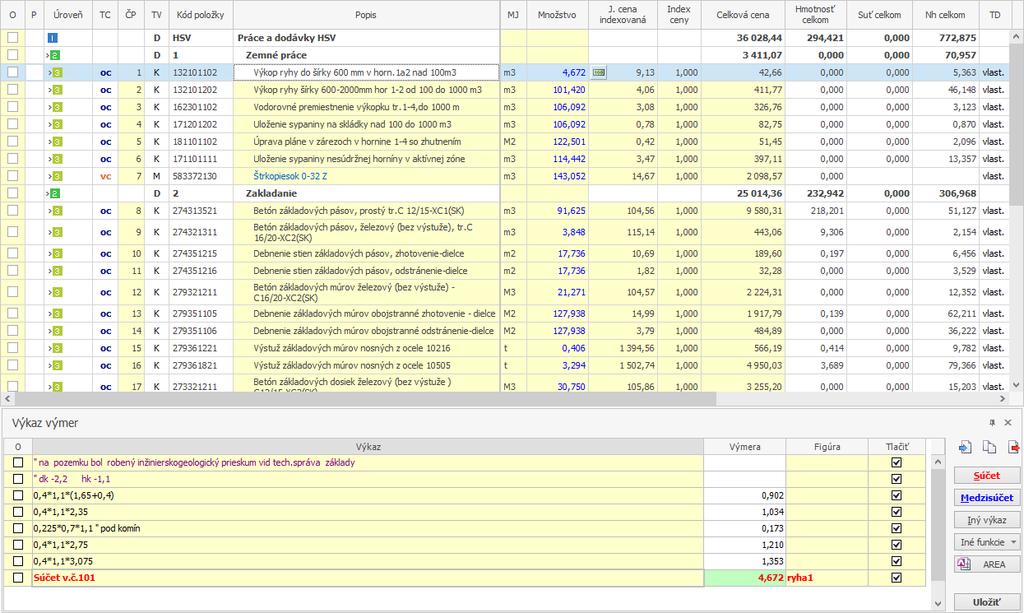This screenshot has width=1024, height=613.
Task: Select the Súčet v.č.101 text cell
Action: tap(368, 578)
